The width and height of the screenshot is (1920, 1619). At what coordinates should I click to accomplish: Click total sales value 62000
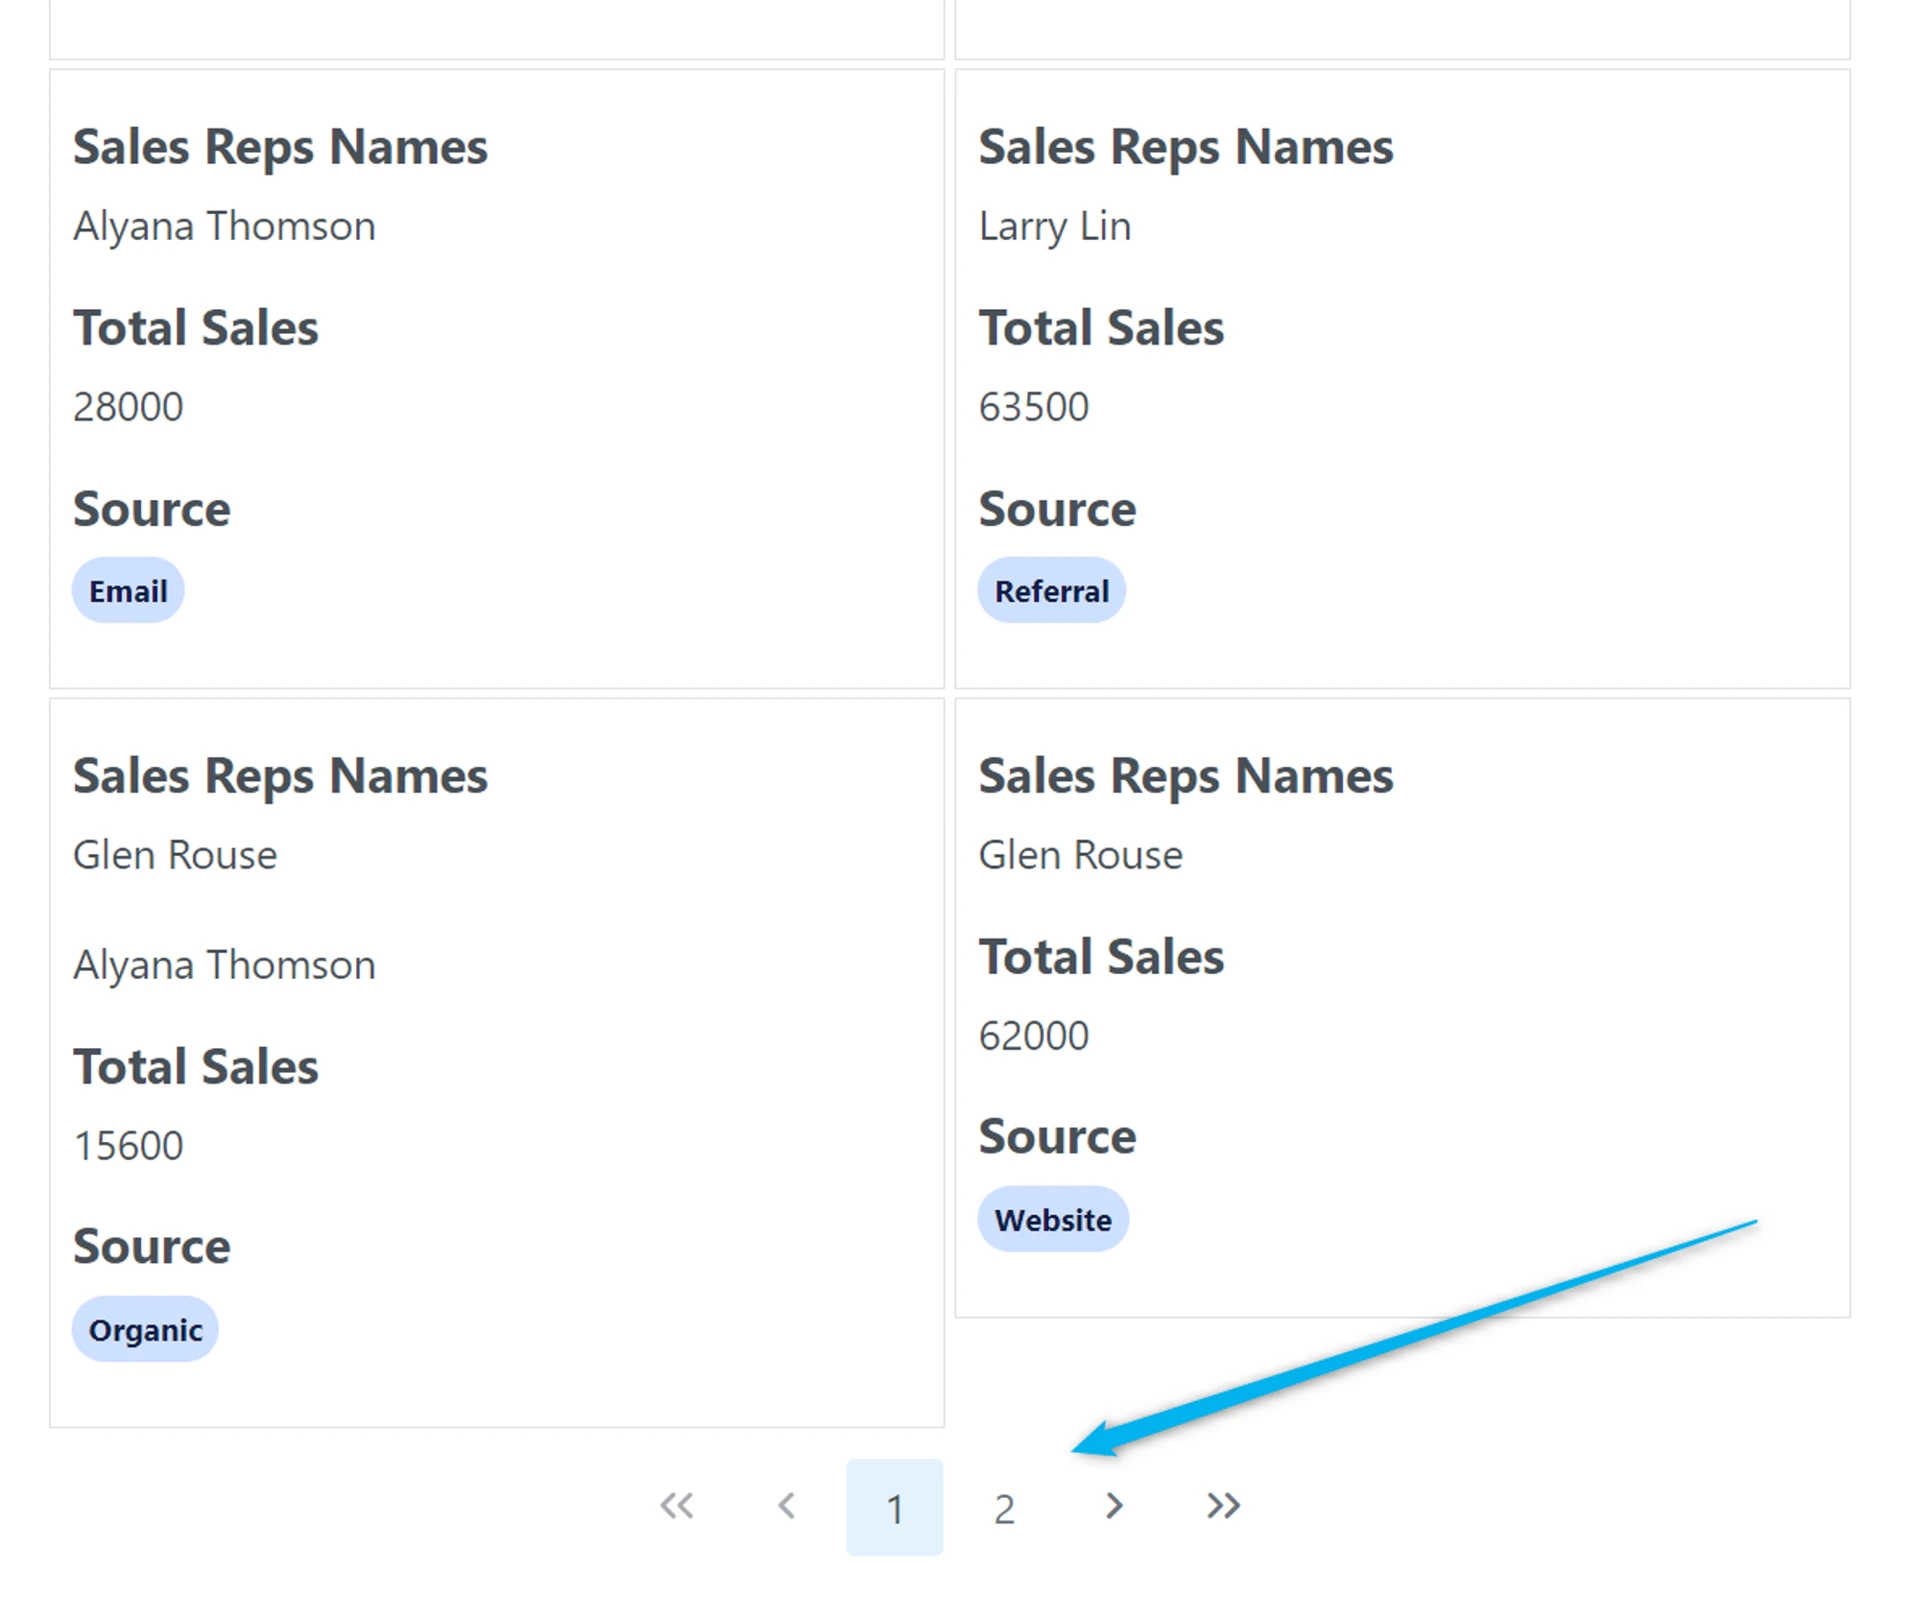pyautogui.click(x=1033, y=1036)
